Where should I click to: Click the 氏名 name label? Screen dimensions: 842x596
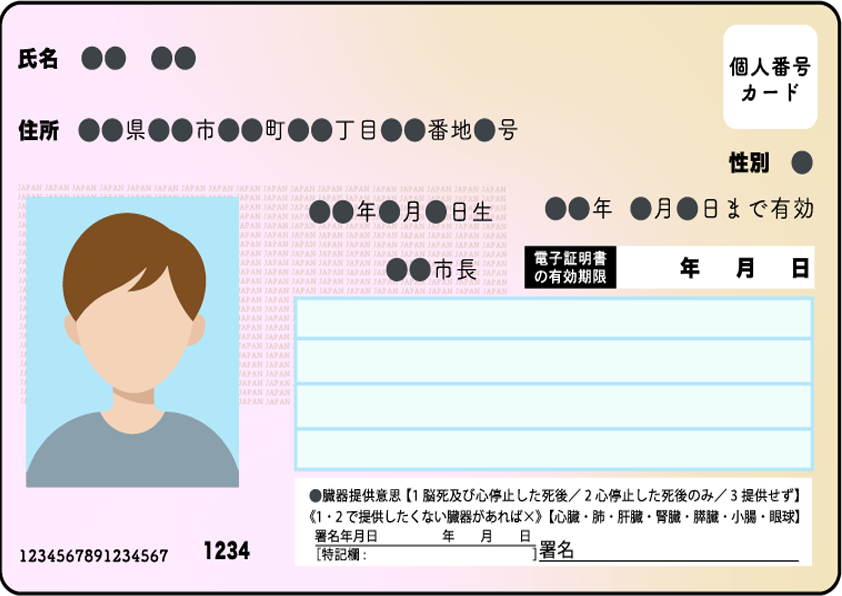[x=39, y=59]
